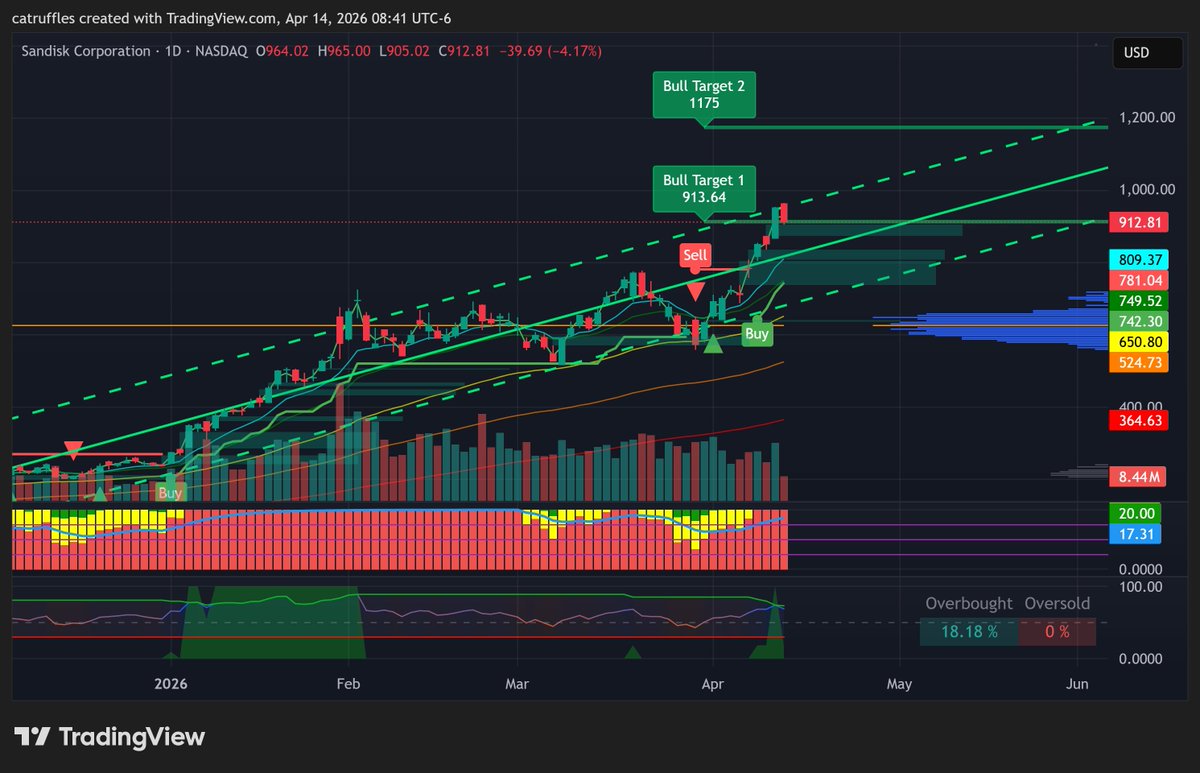Click the 8.44M volume label
This screenshot has height=773, width=1200.
1140,477
